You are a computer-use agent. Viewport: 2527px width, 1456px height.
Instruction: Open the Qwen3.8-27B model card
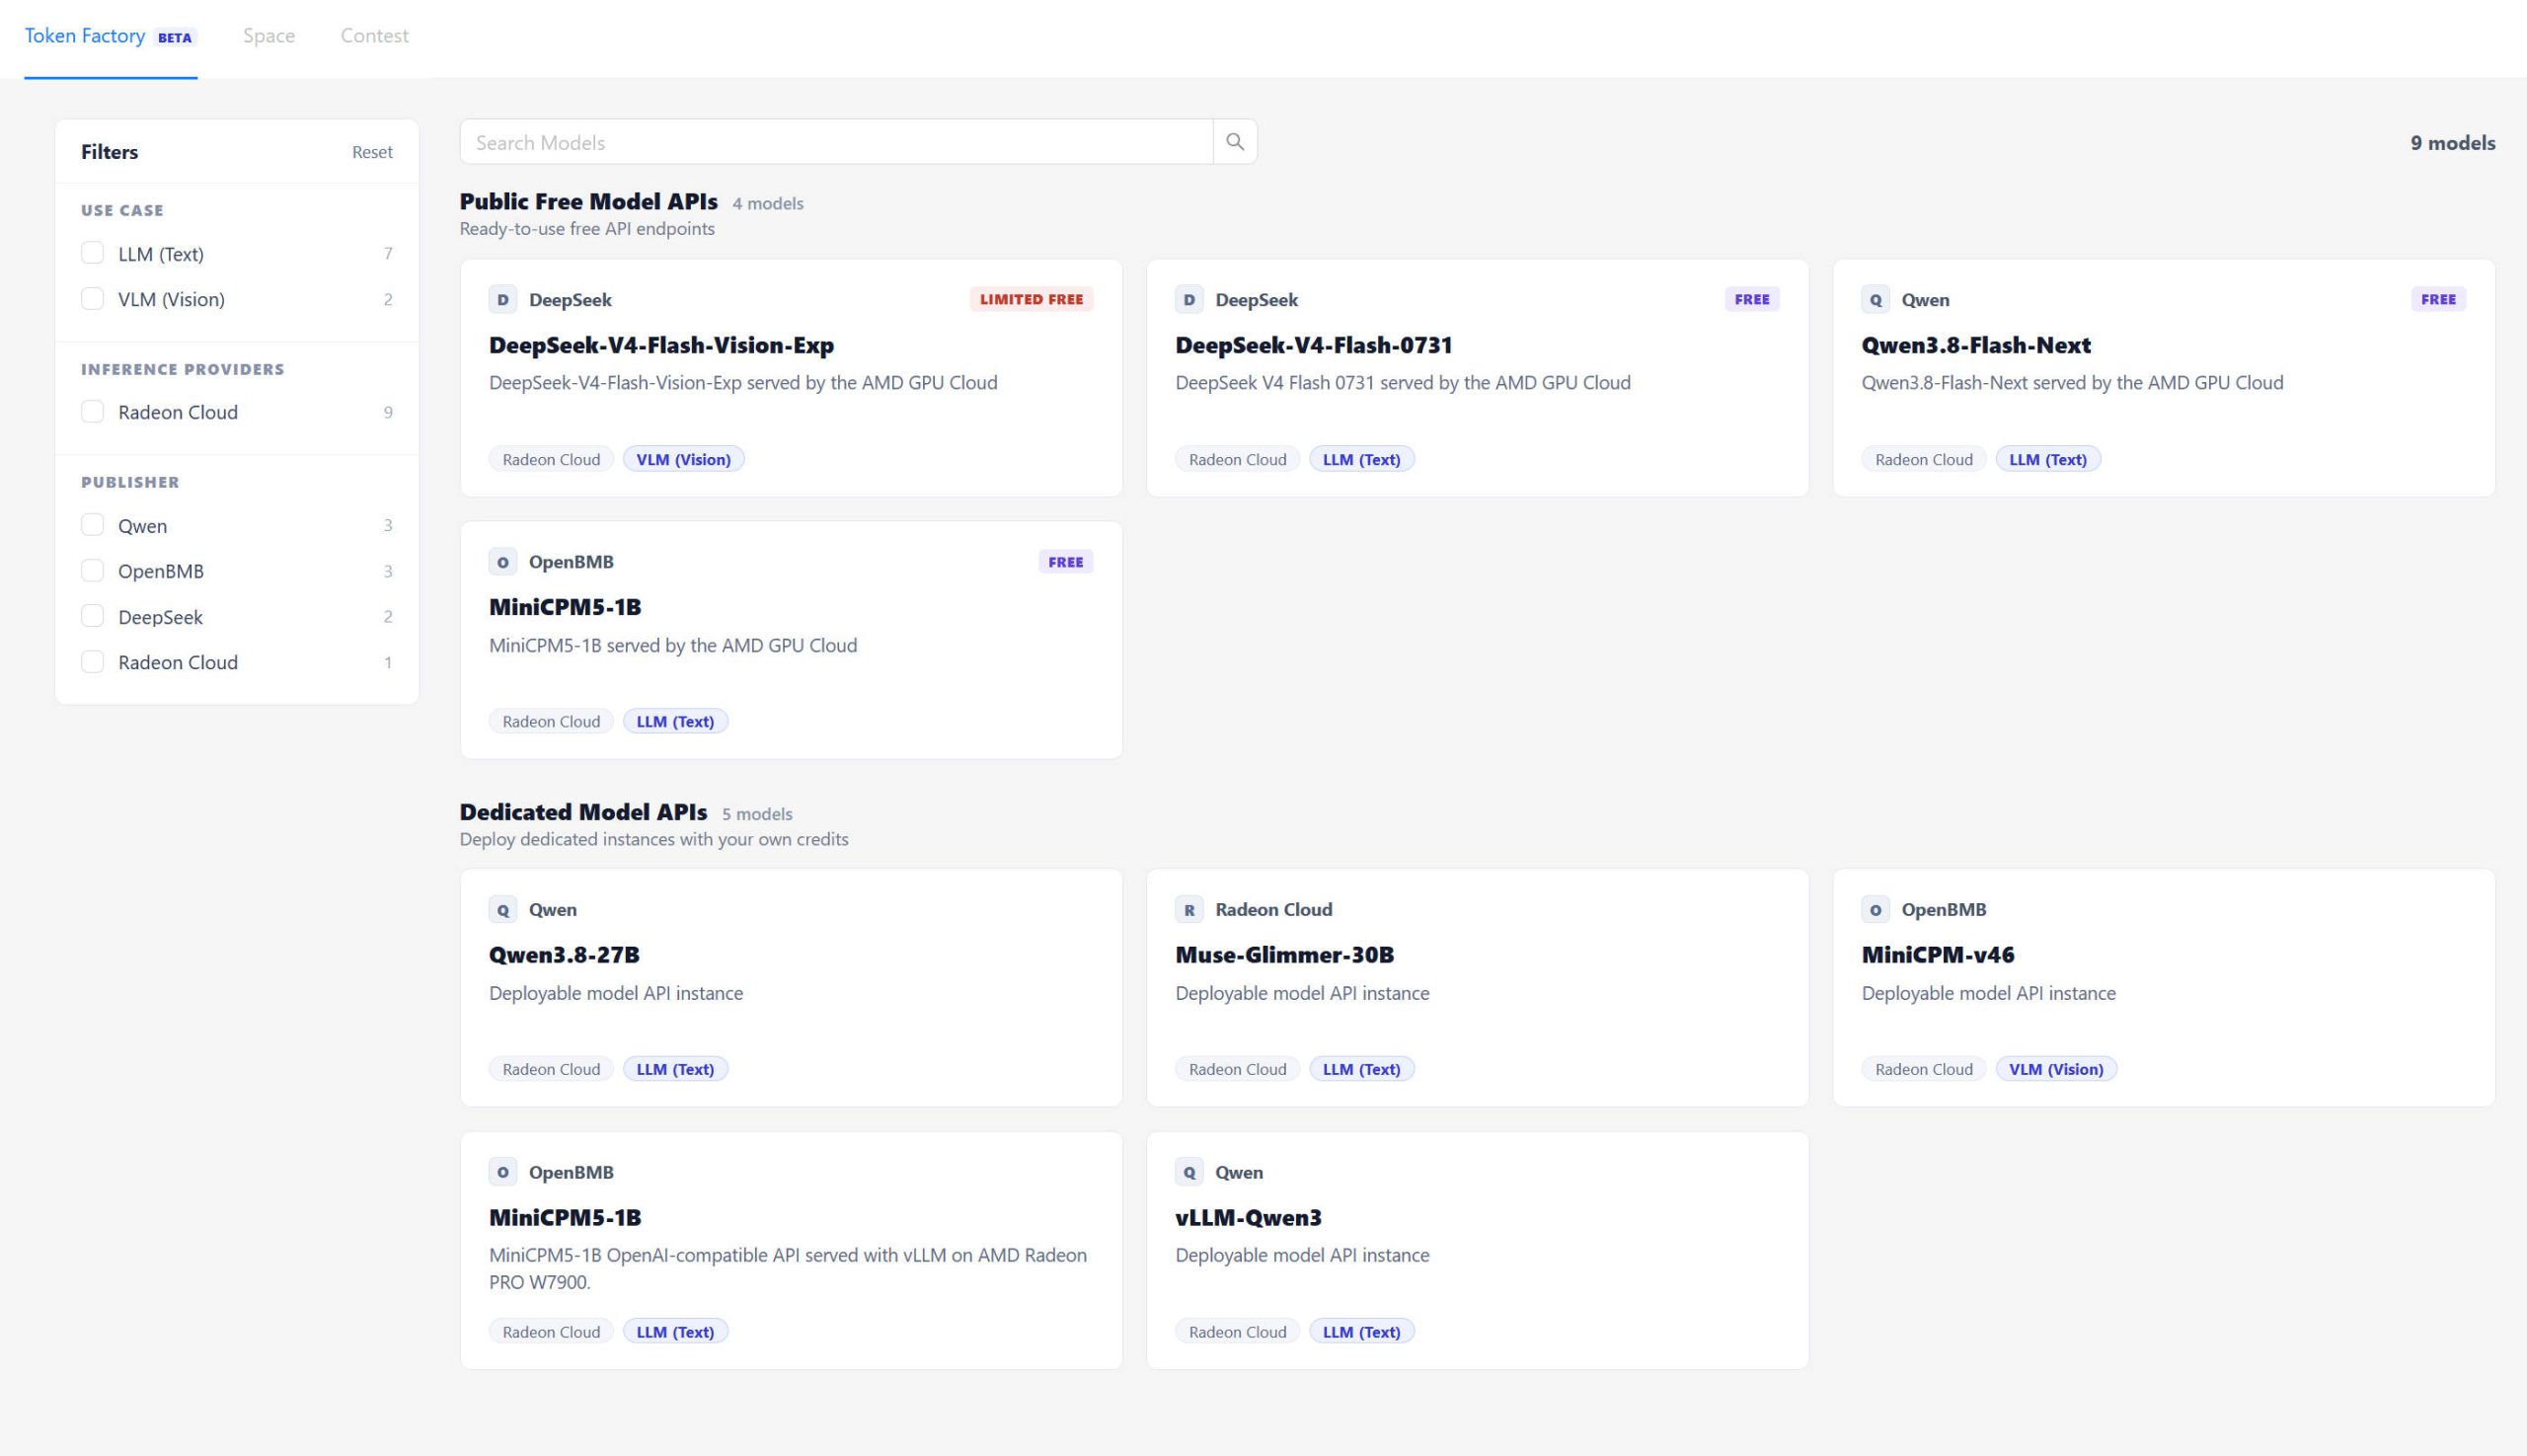[x=791, y=987]
